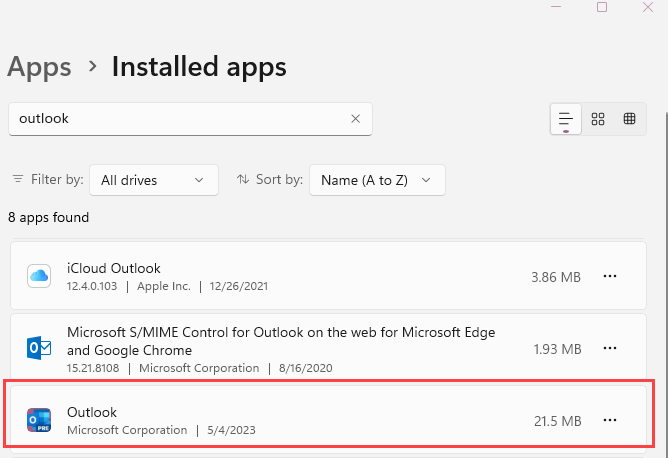This screenshot has height=458, width=668.
Task: Open more options for Outlook app
Action: (x=610, y=421)
